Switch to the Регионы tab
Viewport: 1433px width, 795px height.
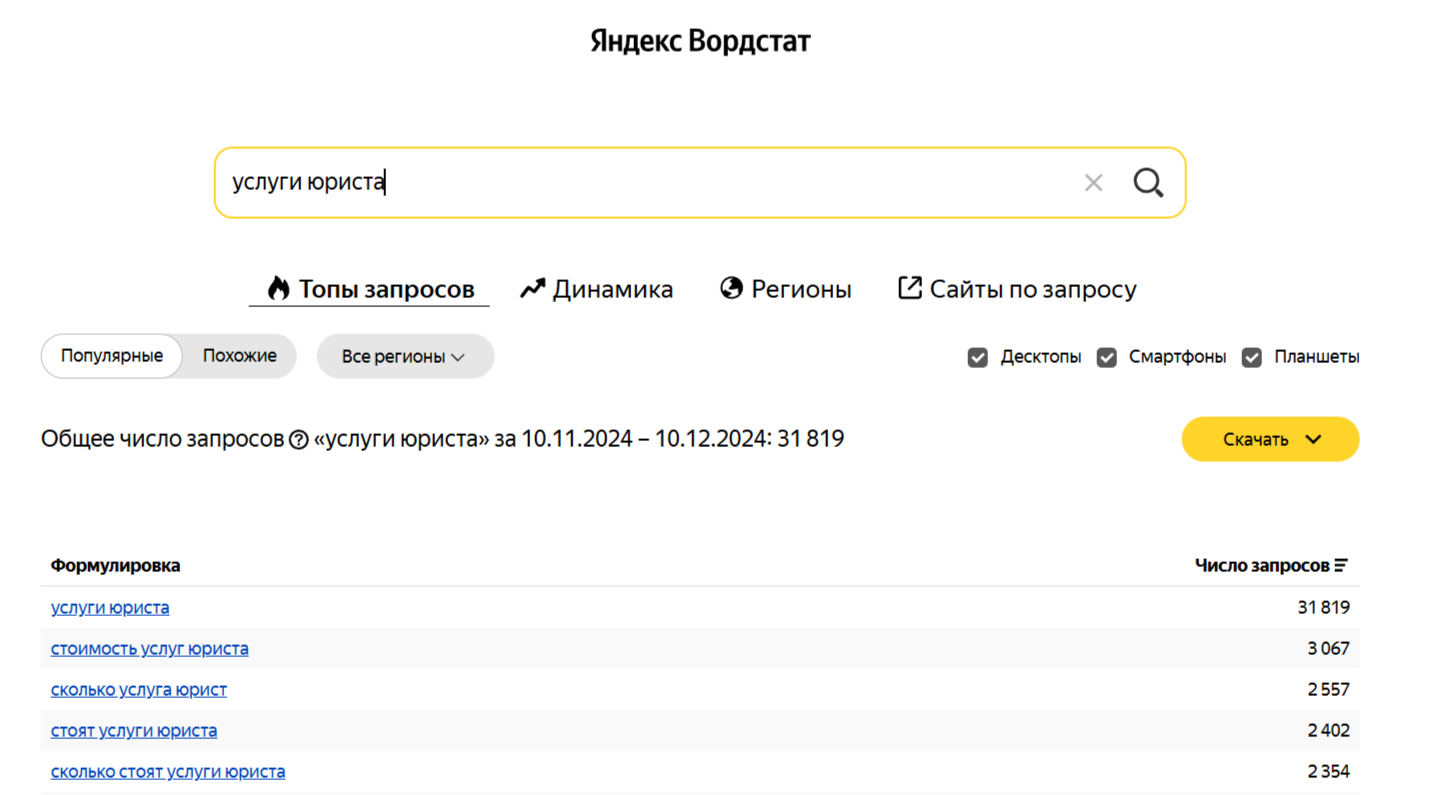[x=786, y=289]
